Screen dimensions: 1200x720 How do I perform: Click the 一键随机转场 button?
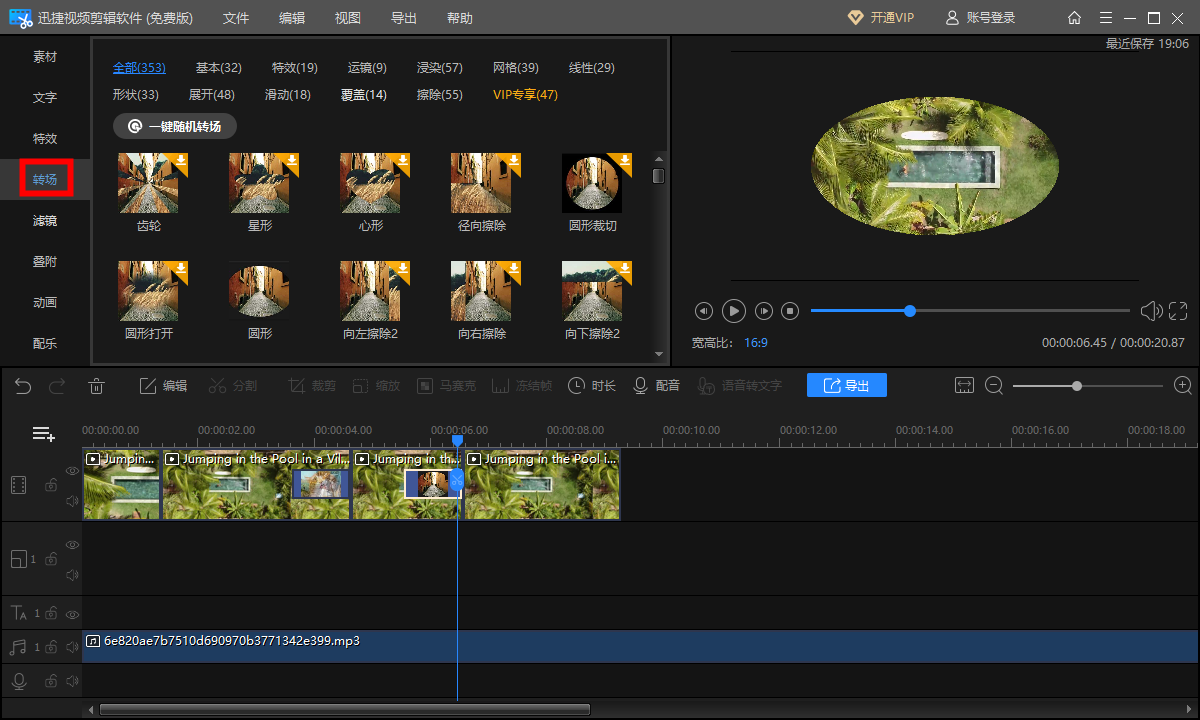(175, 126)
